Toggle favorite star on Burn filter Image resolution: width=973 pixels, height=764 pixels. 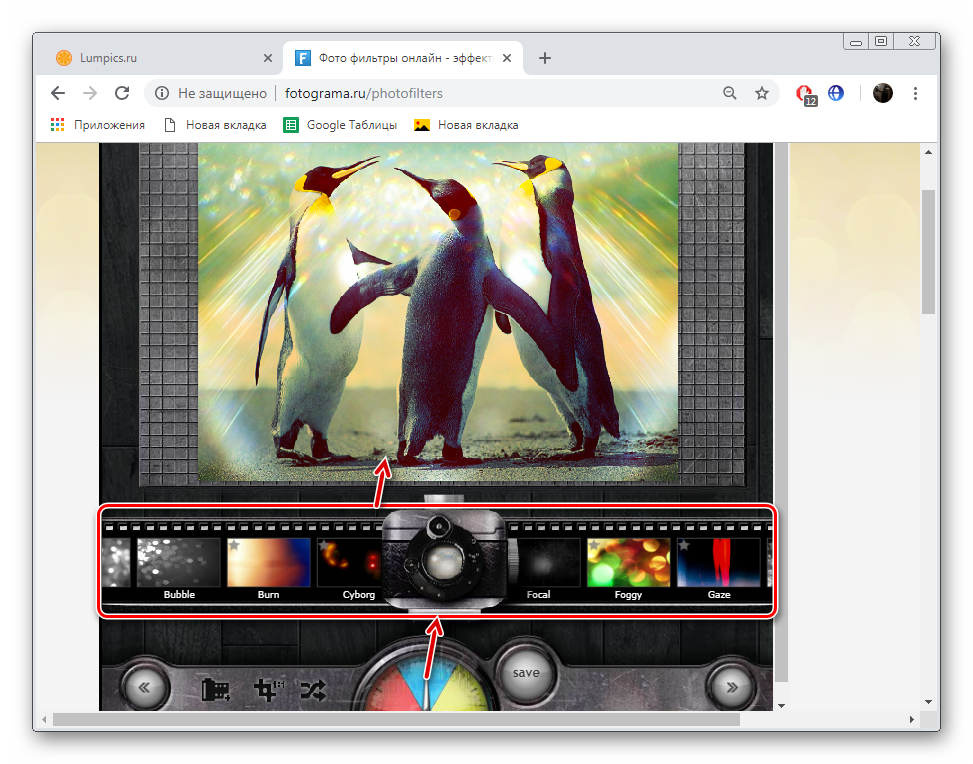[234, 546]
